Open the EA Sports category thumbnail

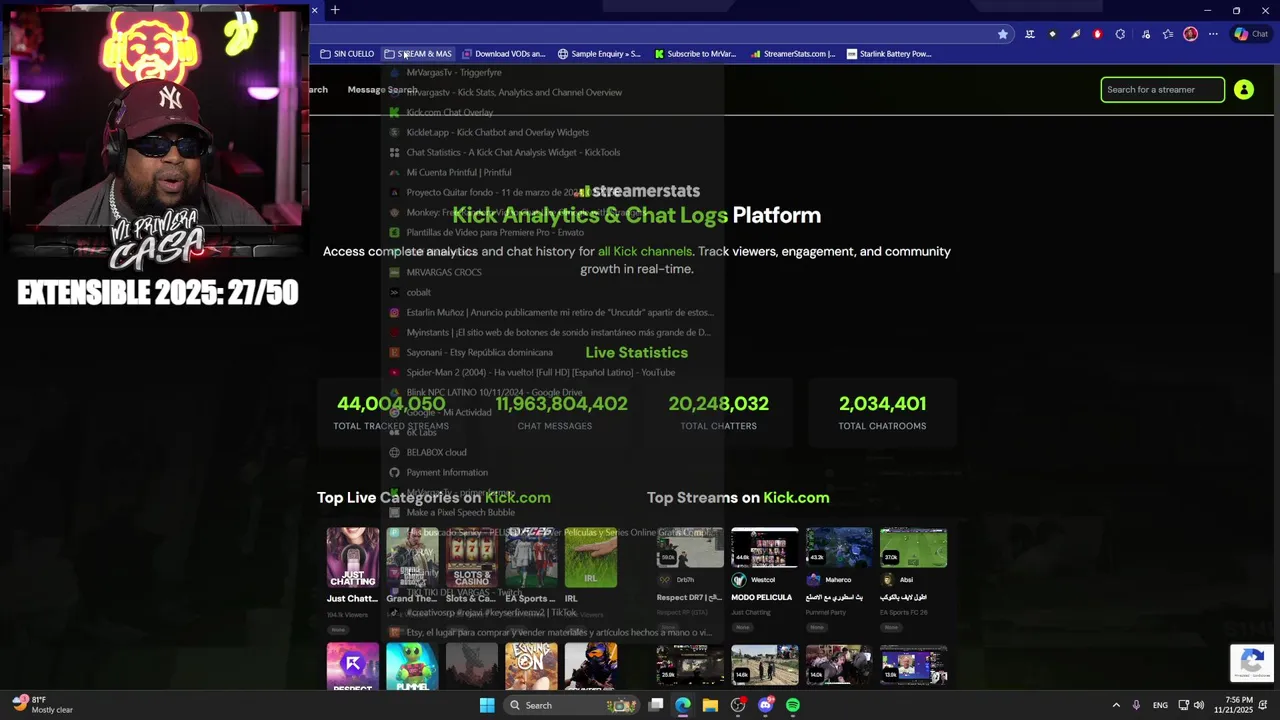point(531,558)
